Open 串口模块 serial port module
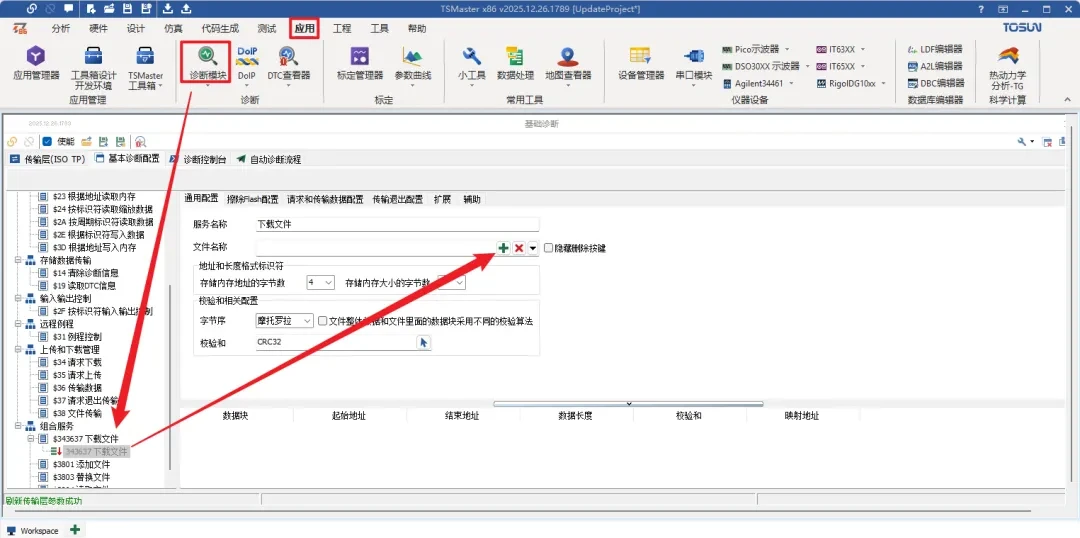The width and height of the screenshot is (1080, 538). [694, 63]
